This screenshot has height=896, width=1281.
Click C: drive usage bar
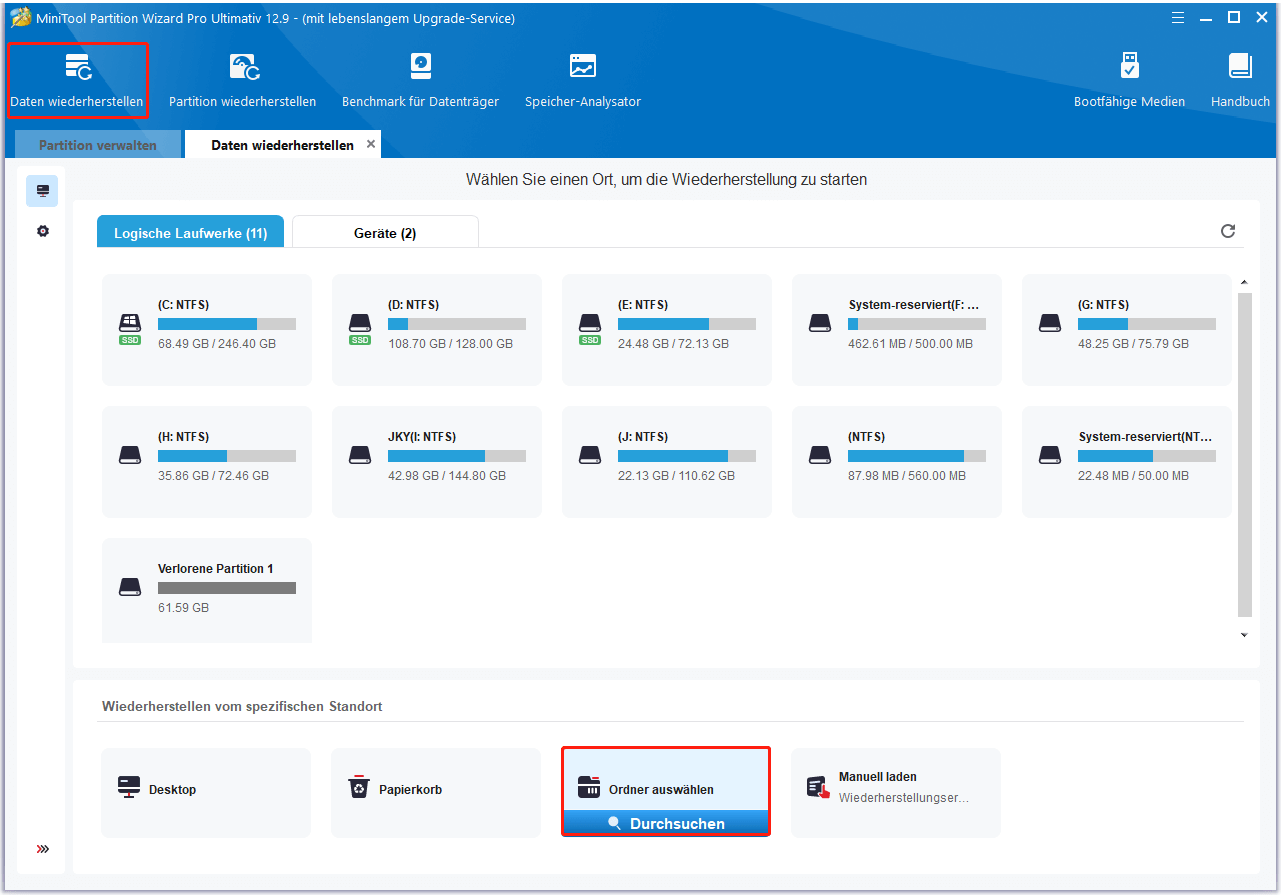pos(227,324)
